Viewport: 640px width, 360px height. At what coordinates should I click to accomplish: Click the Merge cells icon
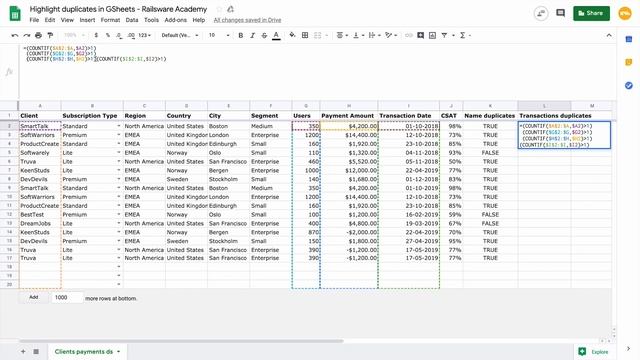pos(318,36)
